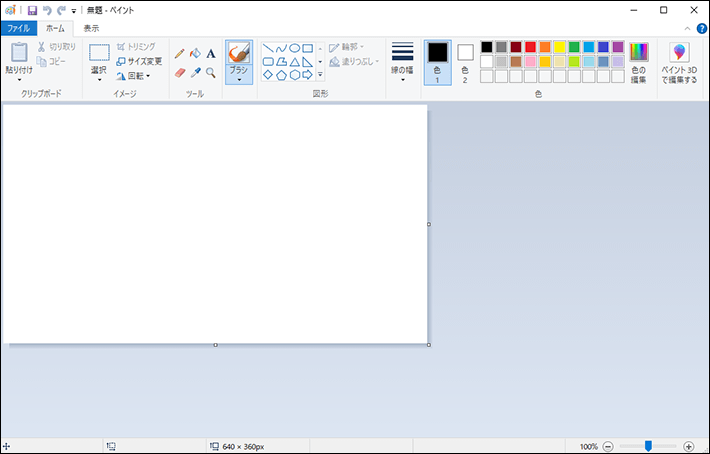Pick the red color swatch in the palette

(x=530, y=47)
